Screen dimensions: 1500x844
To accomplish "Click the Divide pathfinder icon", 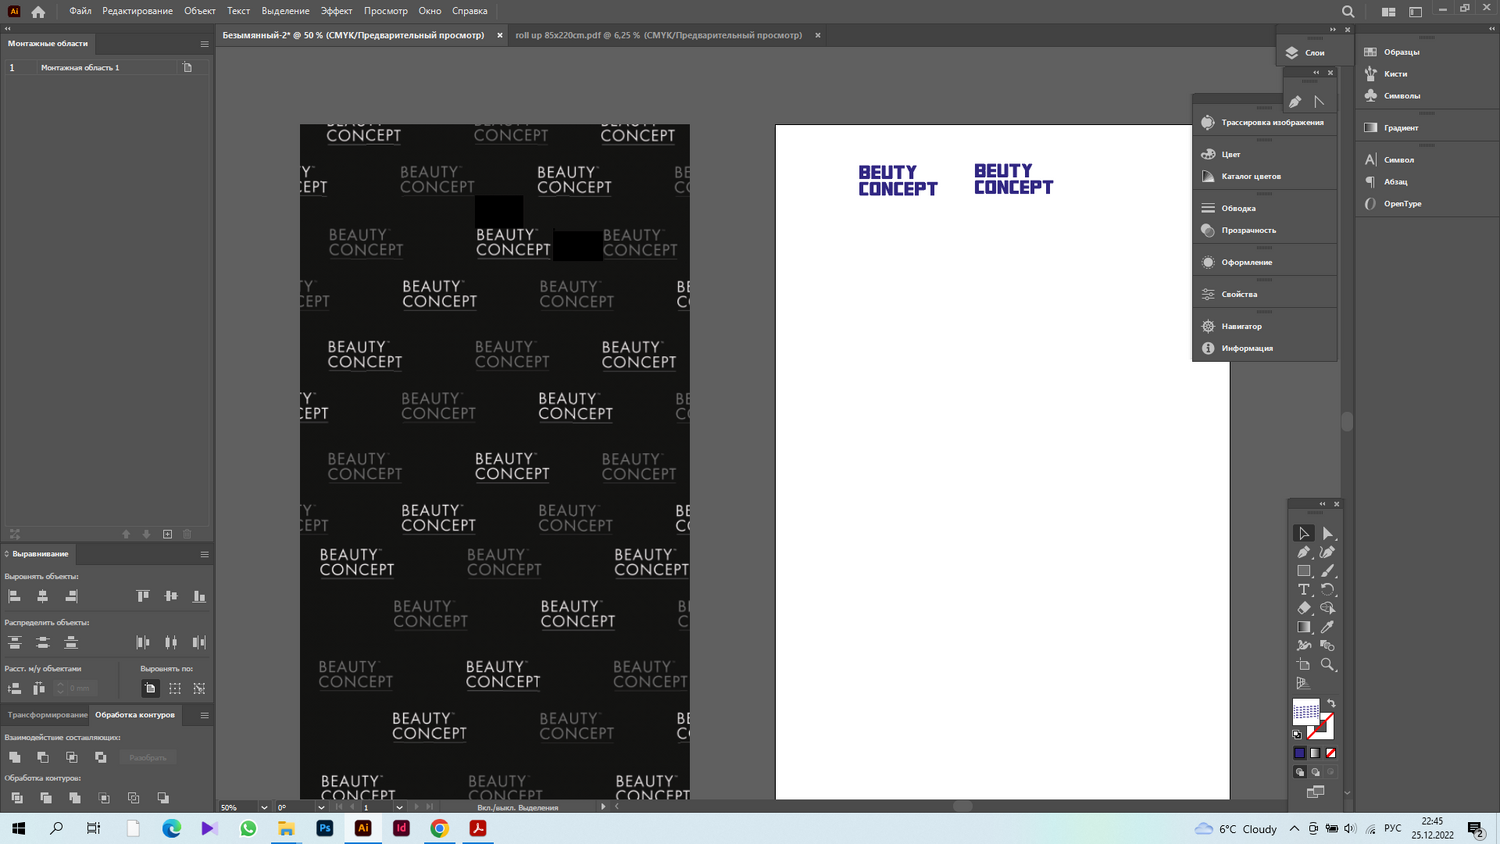I will click(x=17, y=798).
